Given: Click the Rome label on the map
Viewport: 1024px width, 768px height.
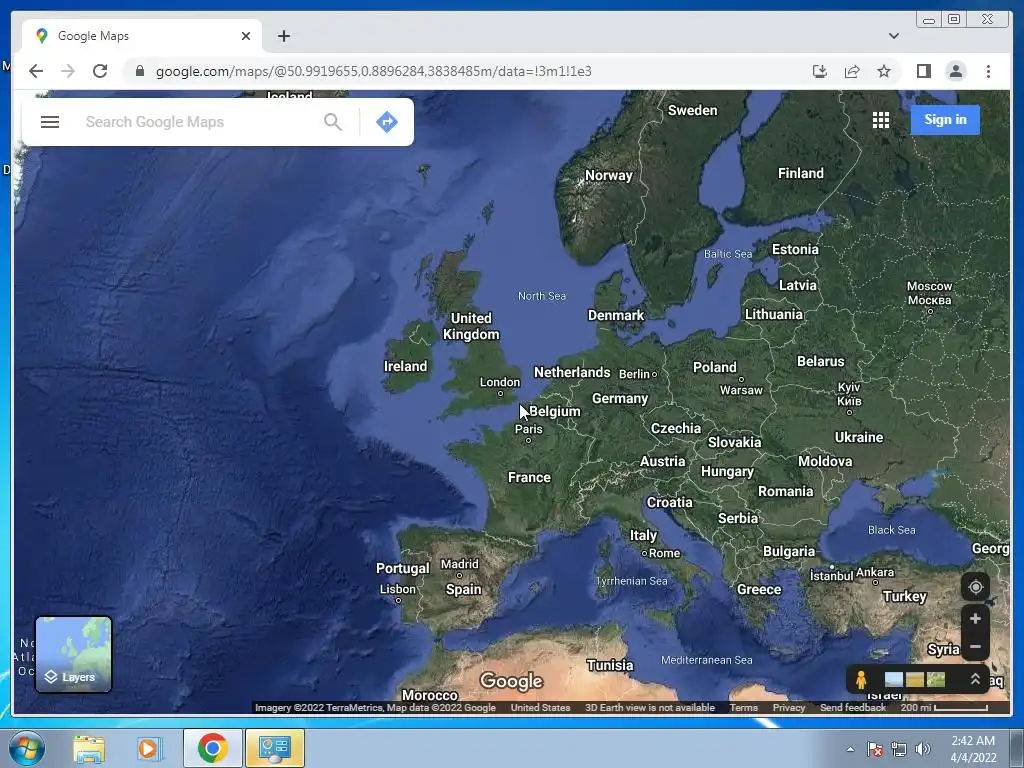Looking at the screenshot, I should pos(664,553).
